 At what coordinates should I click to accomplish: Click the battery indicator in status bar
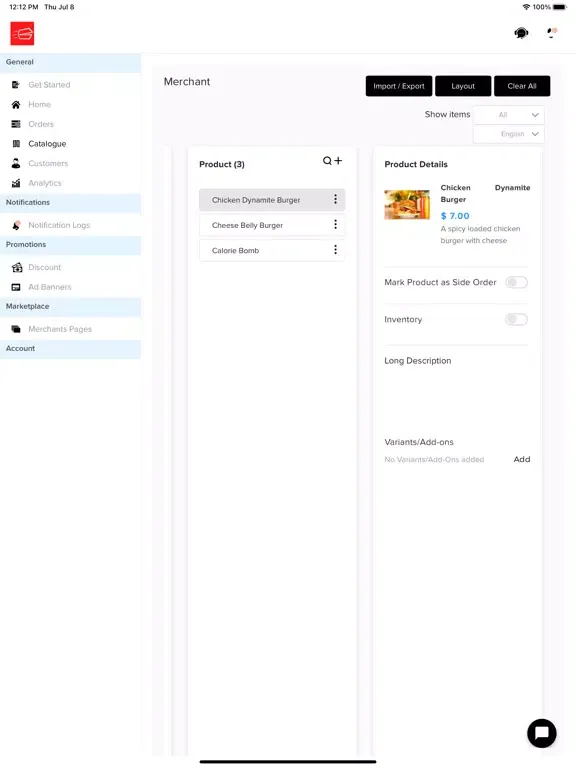559,7
